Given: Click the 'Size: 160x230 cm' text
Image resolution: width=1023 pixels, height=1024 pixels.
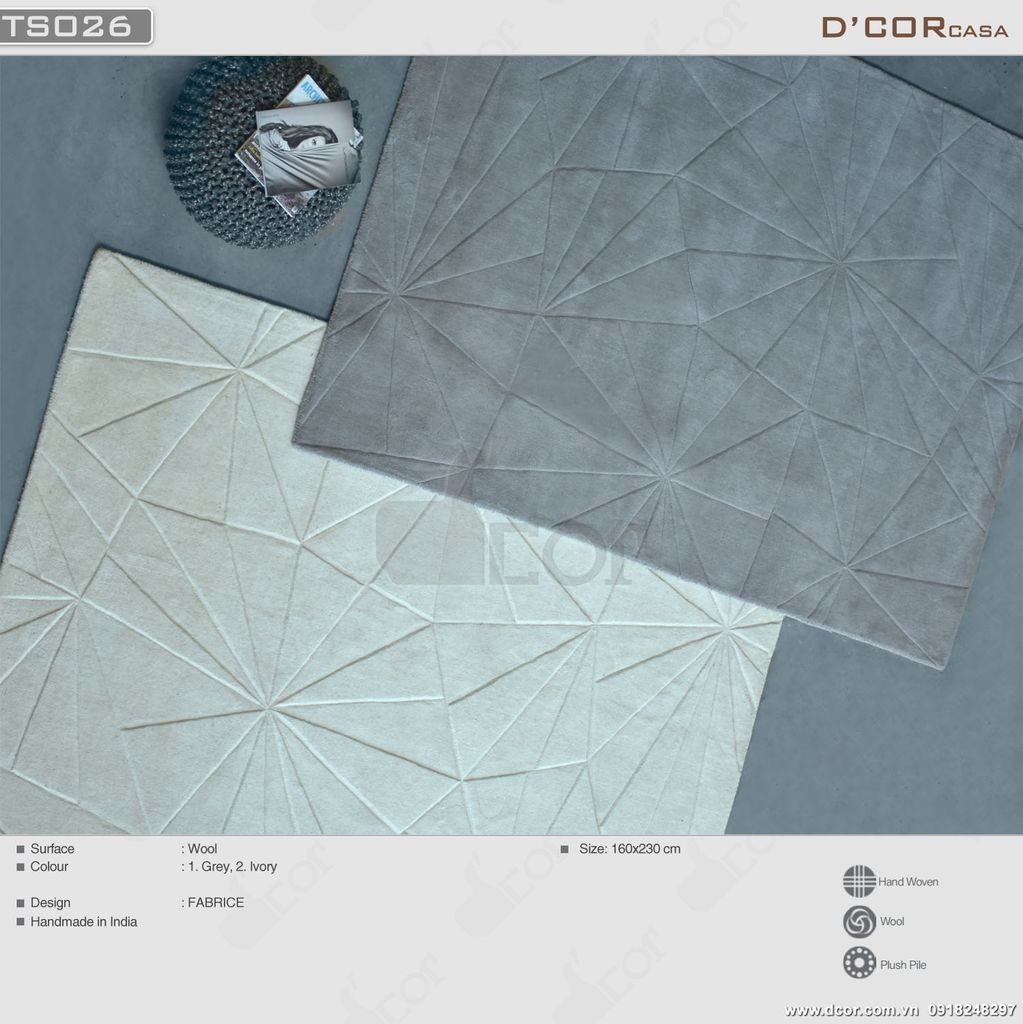Looking at the screenshot, I should [630, 848].
